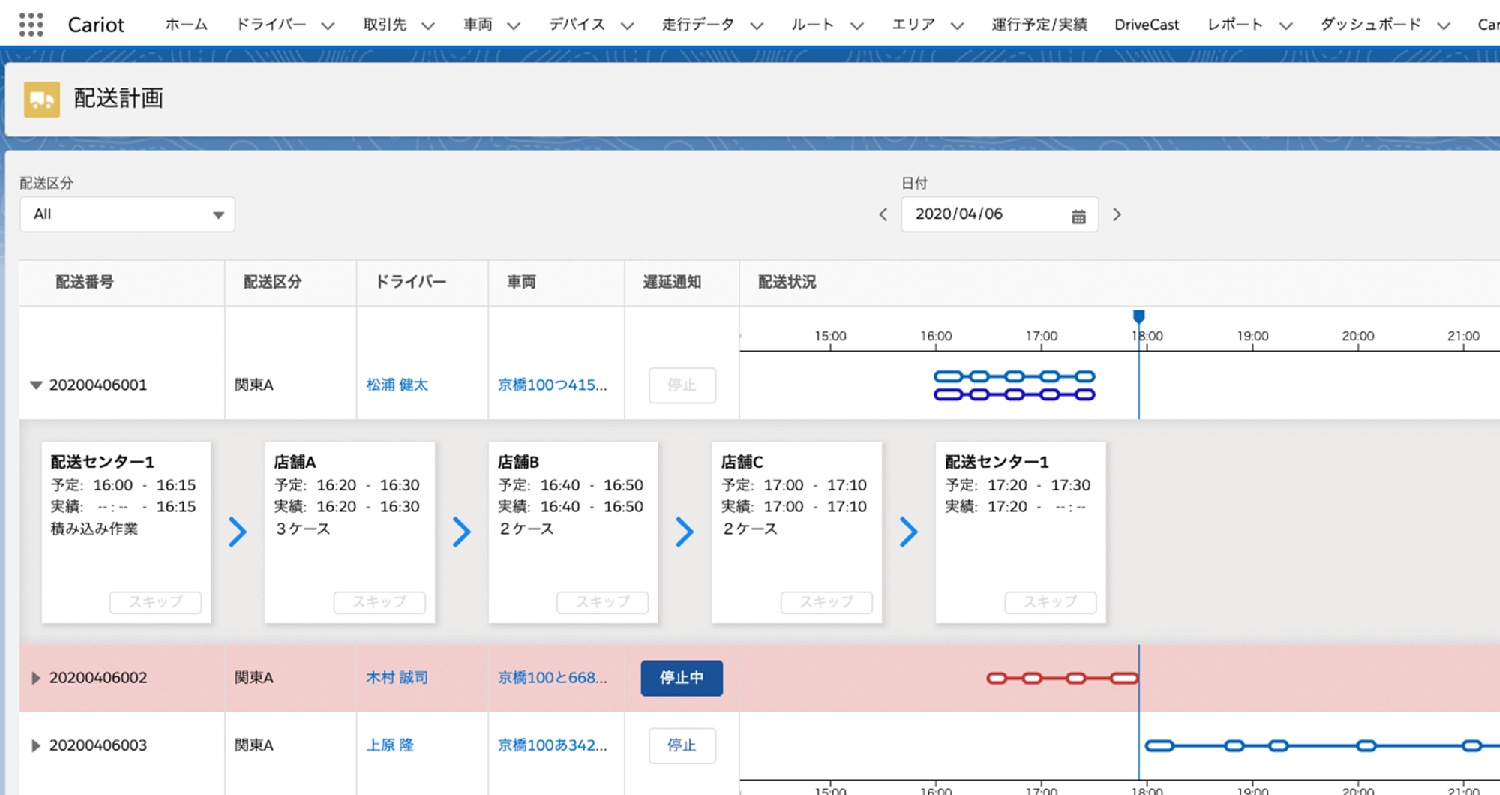
Task: Open the ドライバー menu dropdown arrow
Action: (x=328, y=25)
